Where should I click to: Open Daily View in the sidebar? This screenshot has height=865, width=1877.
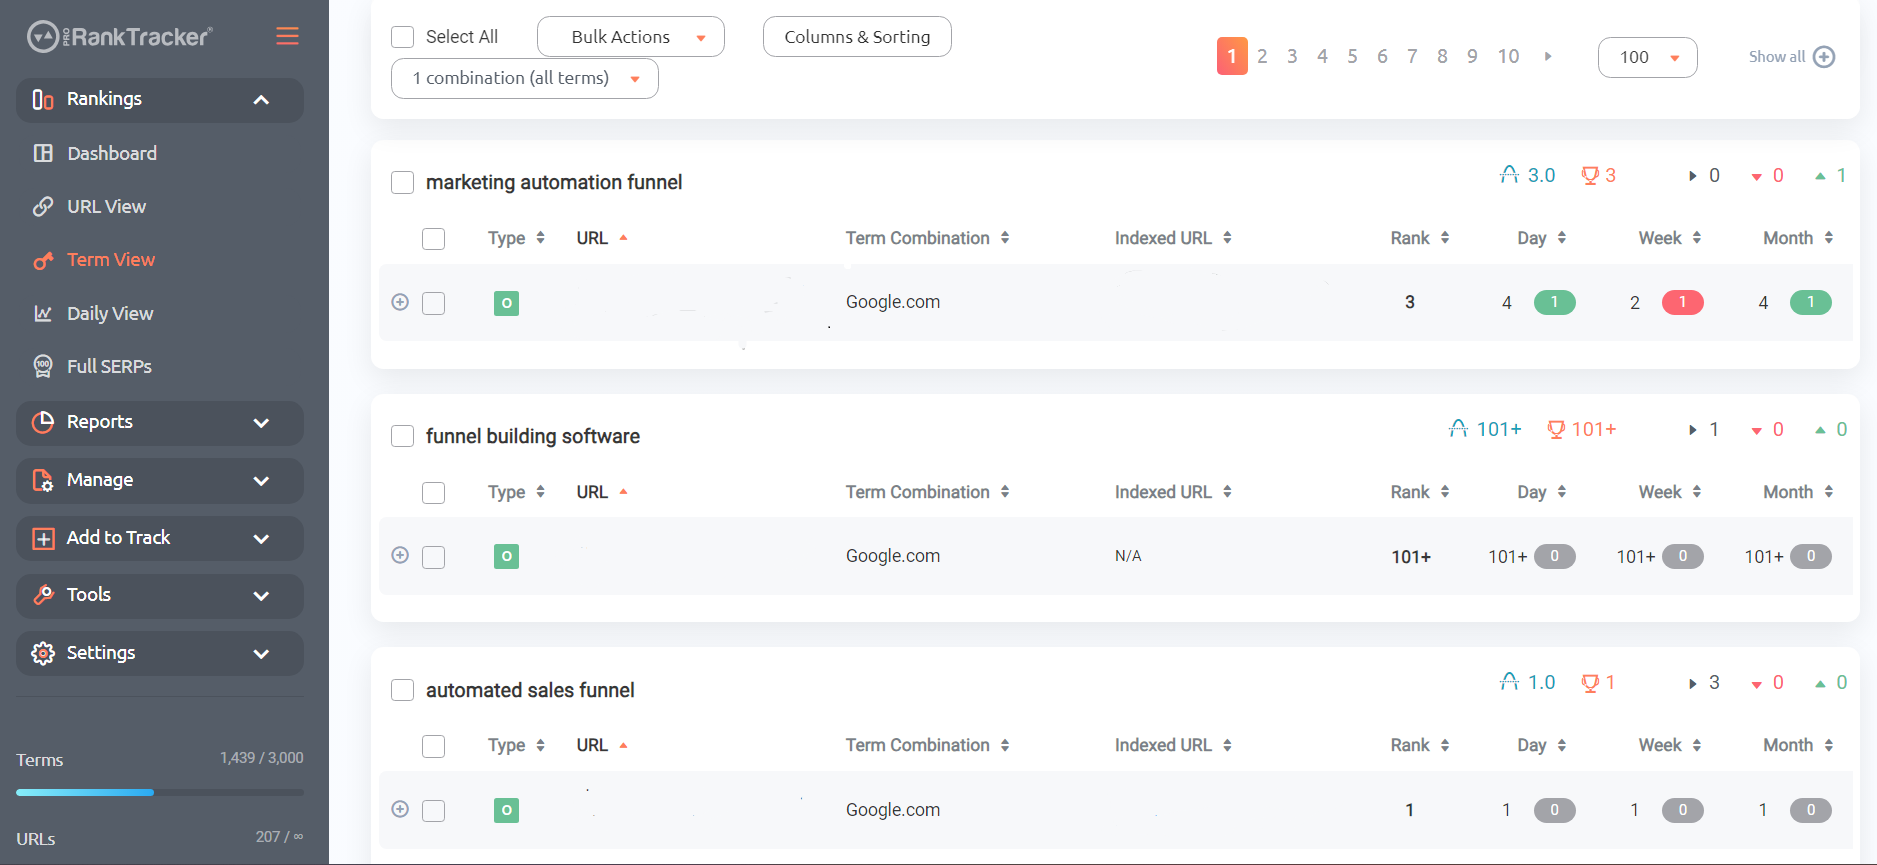[x=110, y=313]
